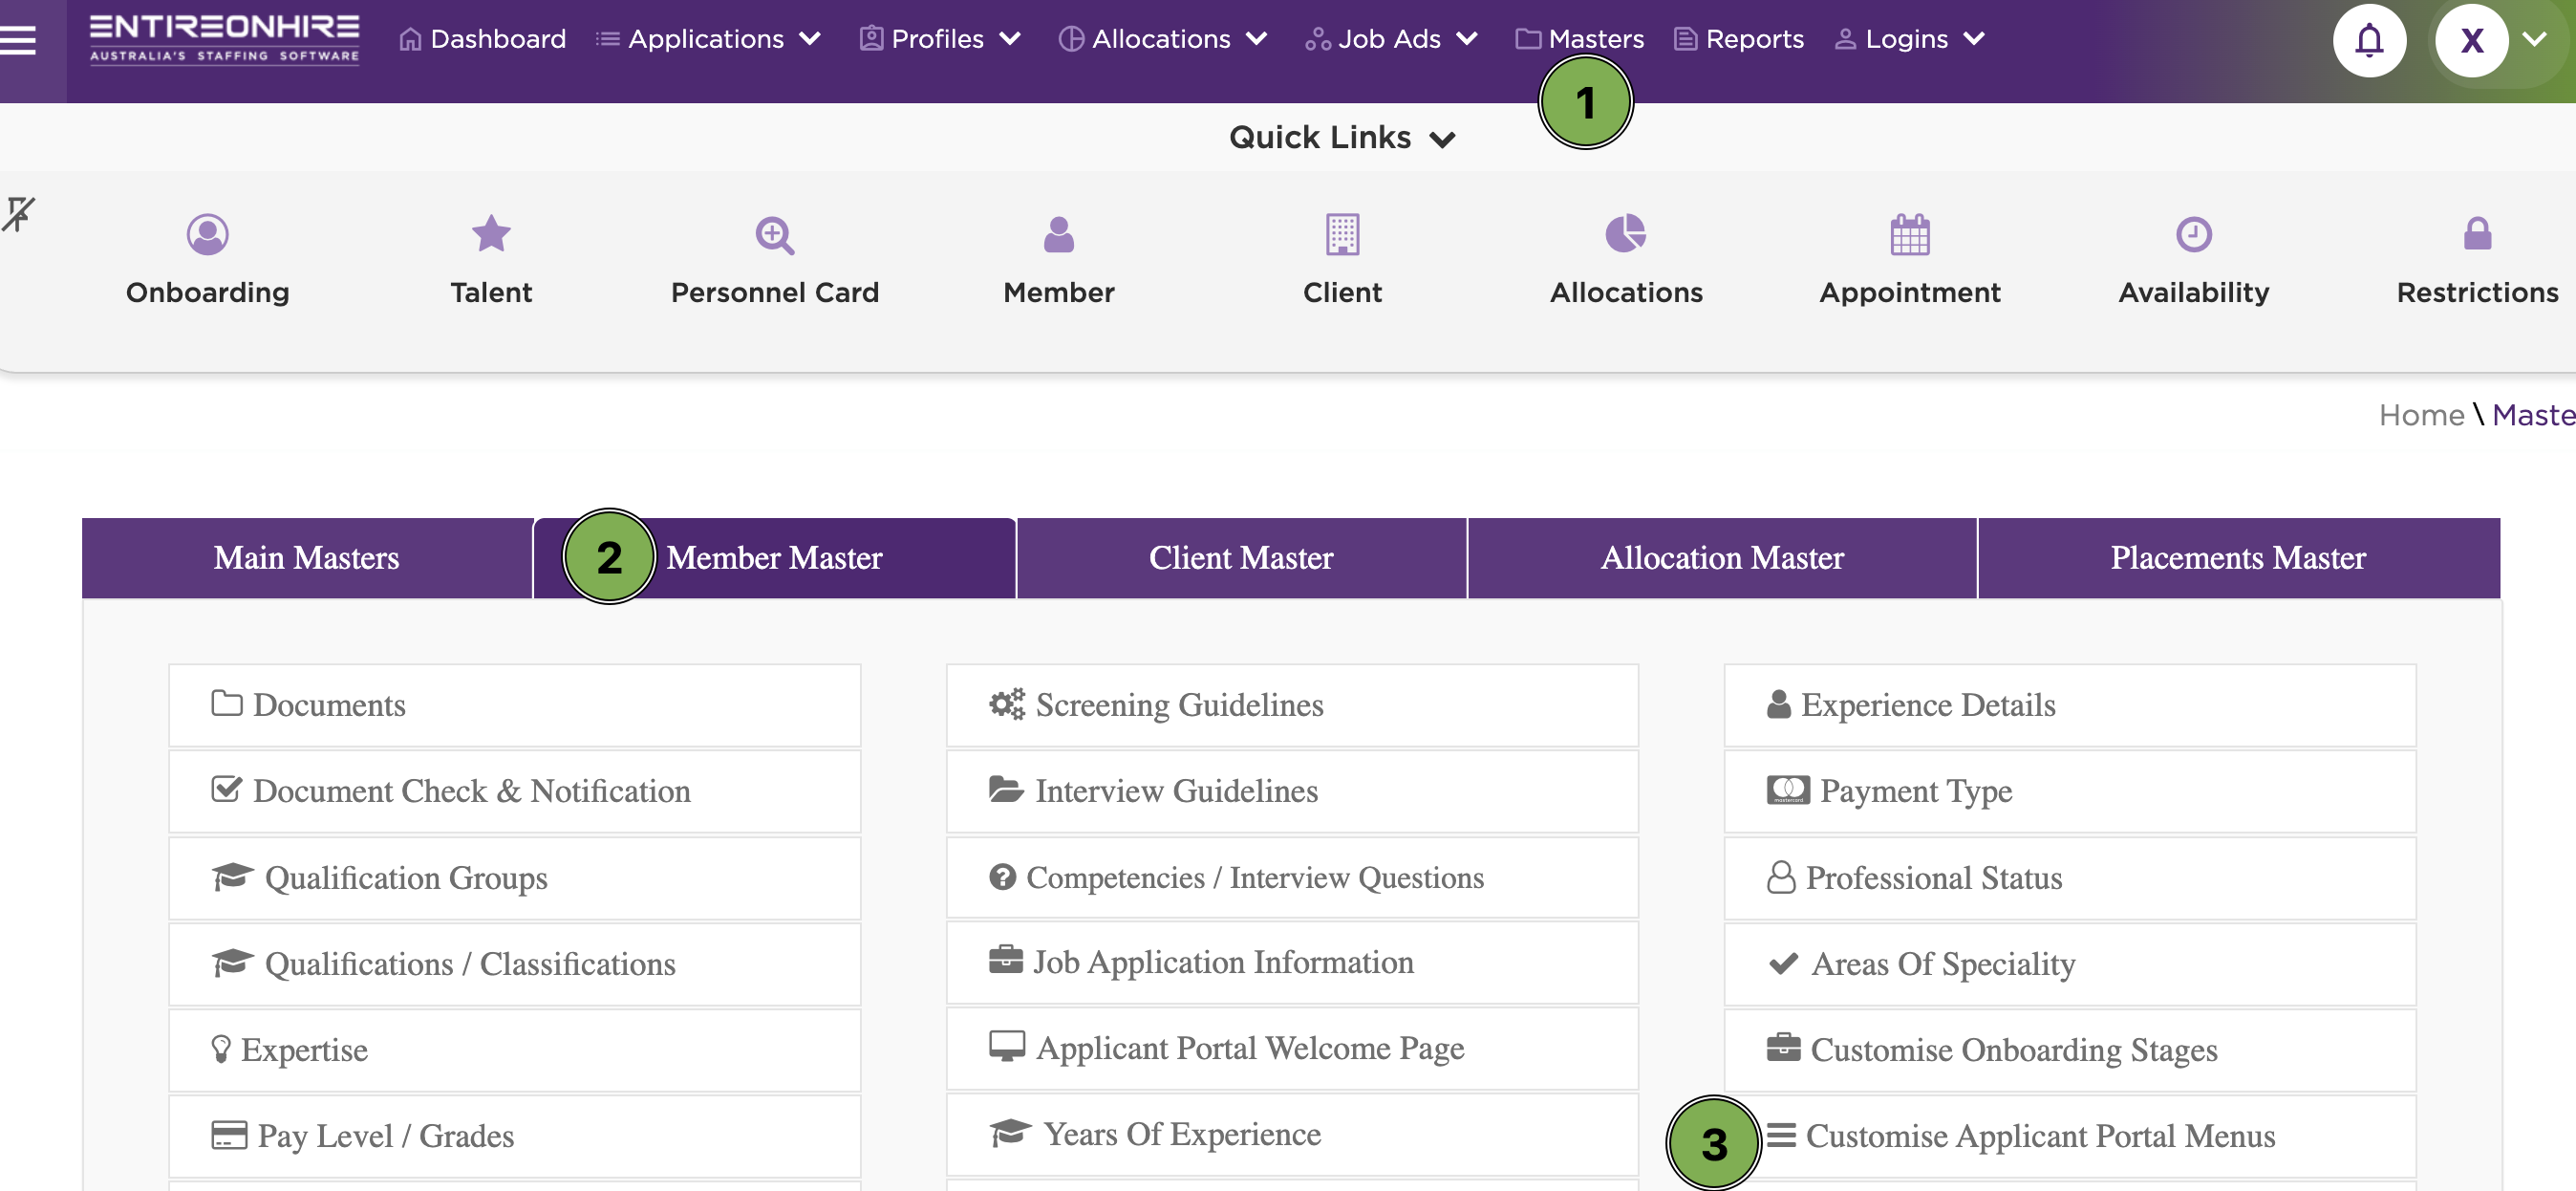Image resolution: width=2576 pixels, height=1191 pixels.
Task: Switch to the Client Master tab
Action: pyautogui.click(x=1241, y=558)
